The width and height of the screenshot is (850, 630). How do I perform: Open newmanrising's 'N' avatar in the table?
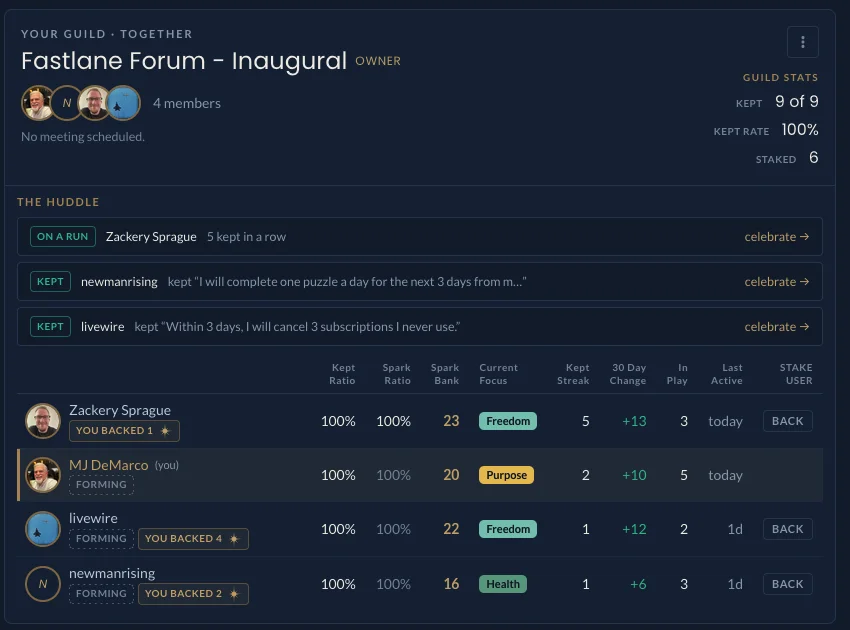pos(43,584)
